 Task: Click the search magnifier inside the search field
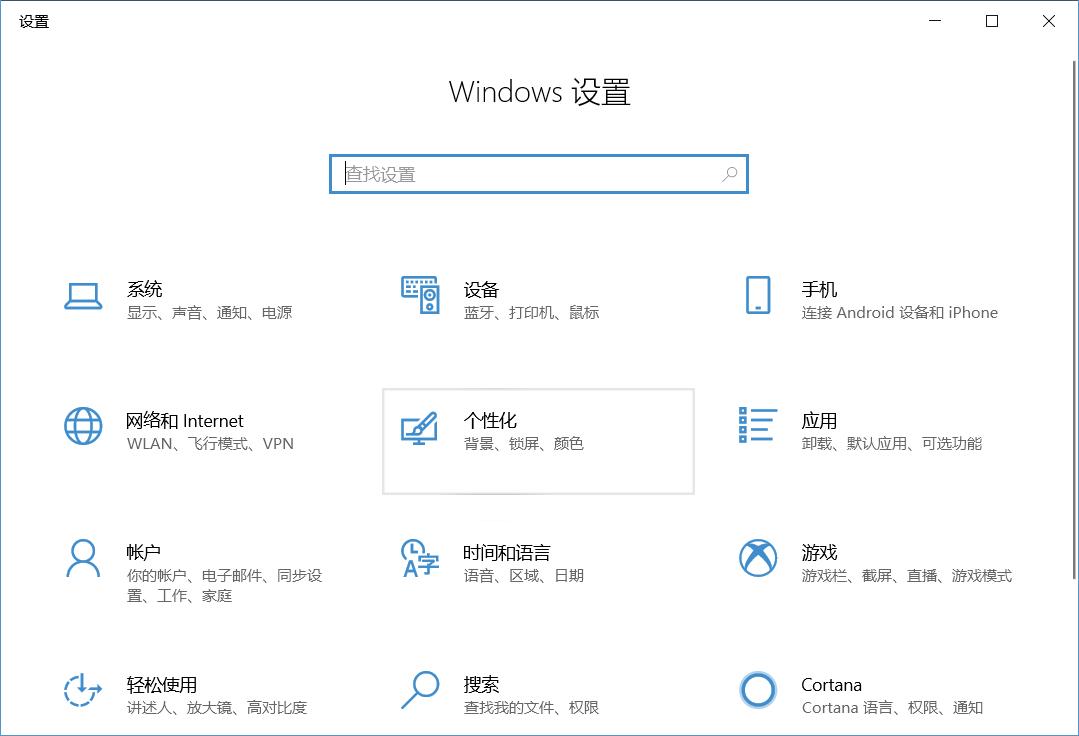pyautogui.click(x=729, y=173)
